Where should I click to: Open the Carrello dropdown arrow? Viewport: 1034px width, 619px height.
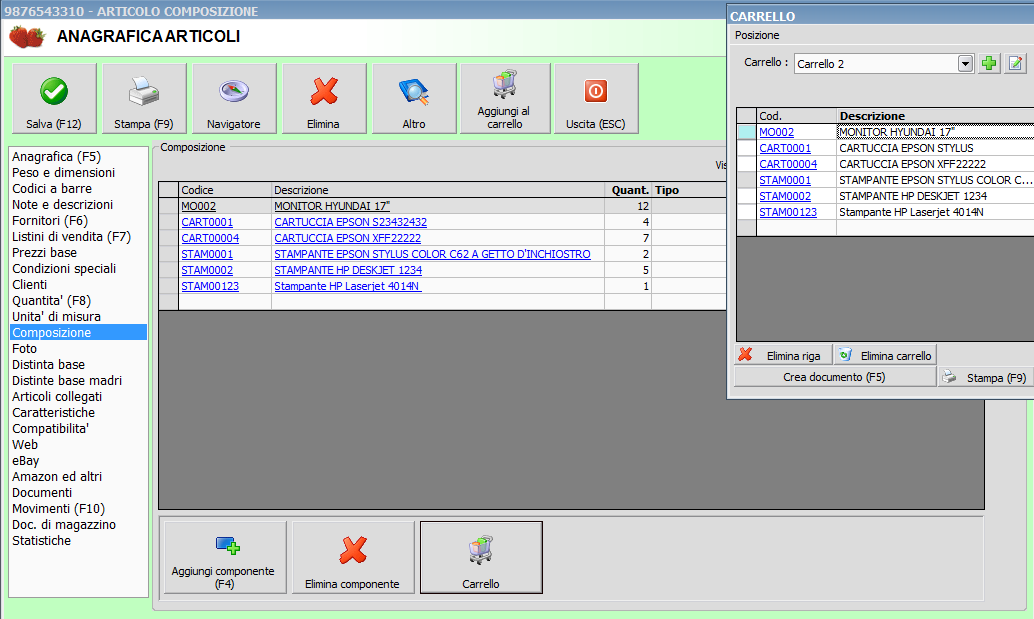[x=965, y=64]
